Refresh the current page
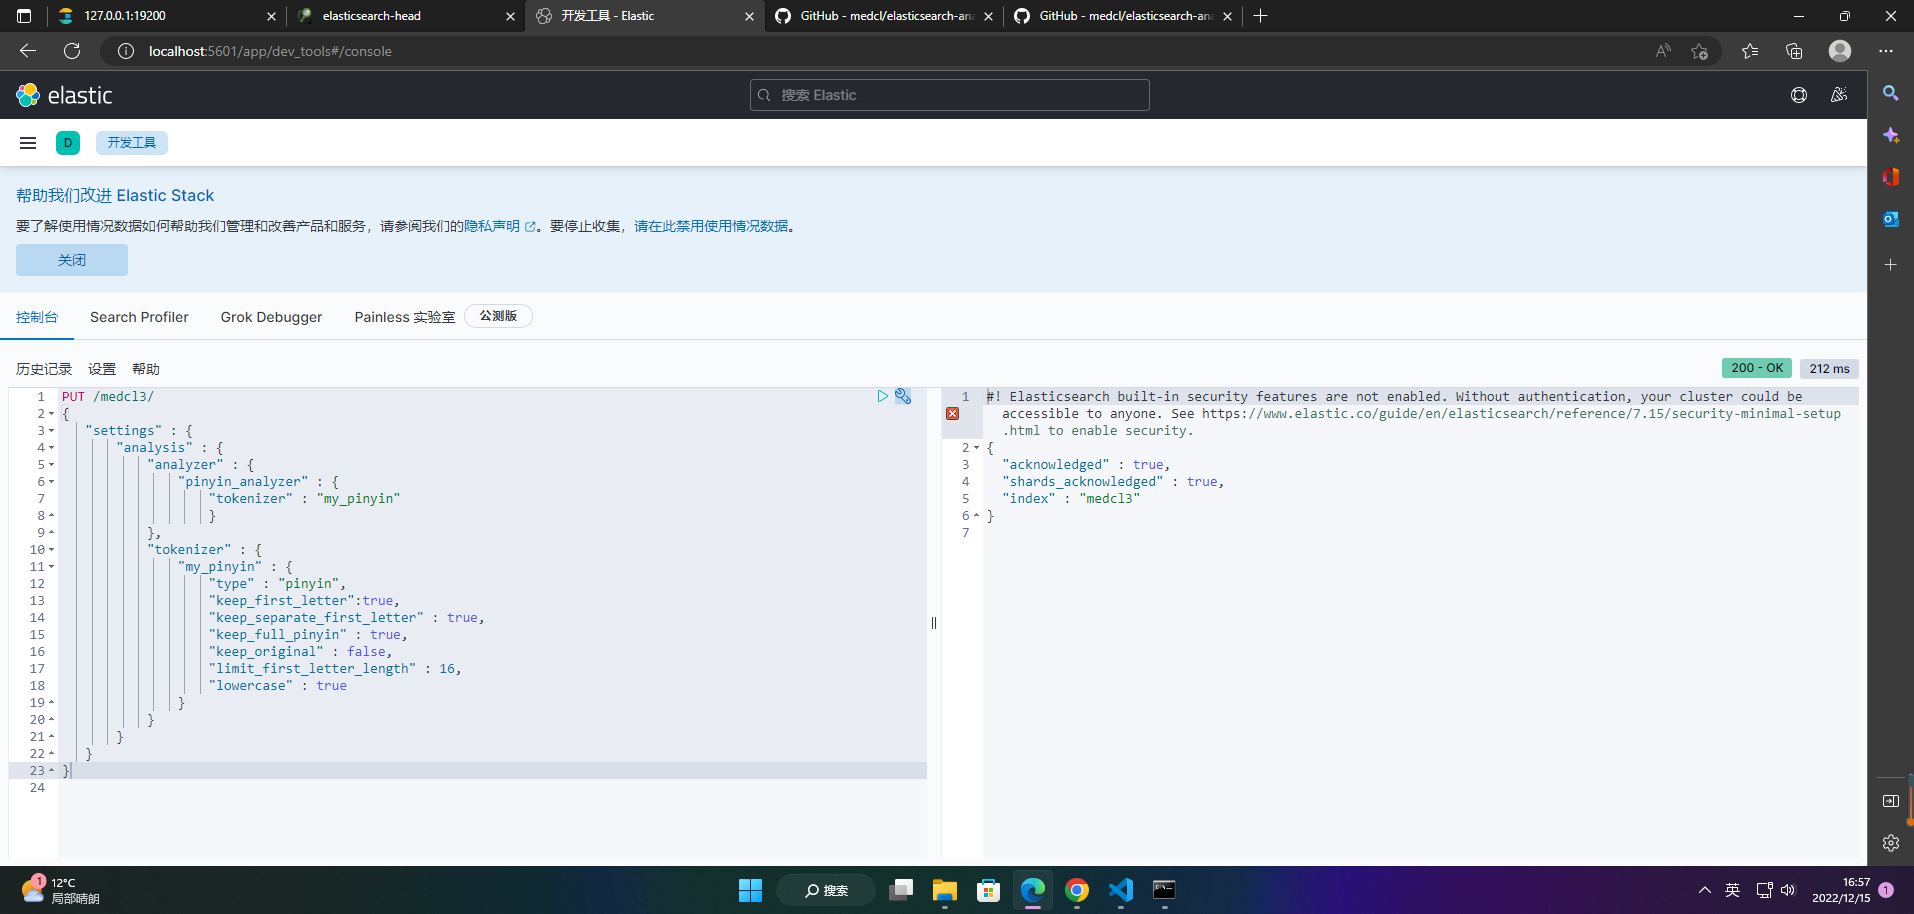This screenshot has width=1914, height=914. point(72,51)
